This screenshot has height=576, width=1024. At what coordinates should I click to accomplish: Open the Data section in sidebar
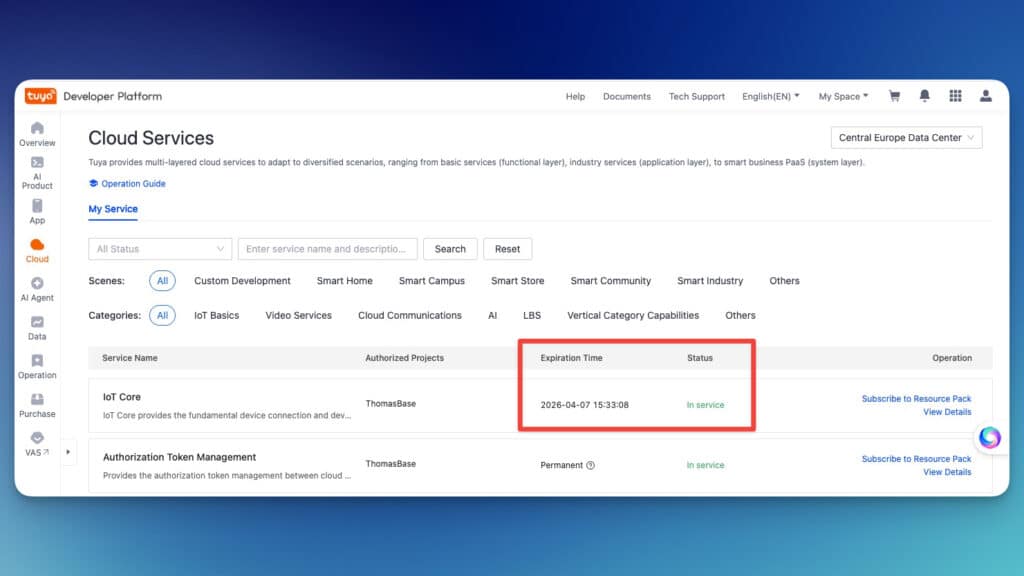point(37,328)
